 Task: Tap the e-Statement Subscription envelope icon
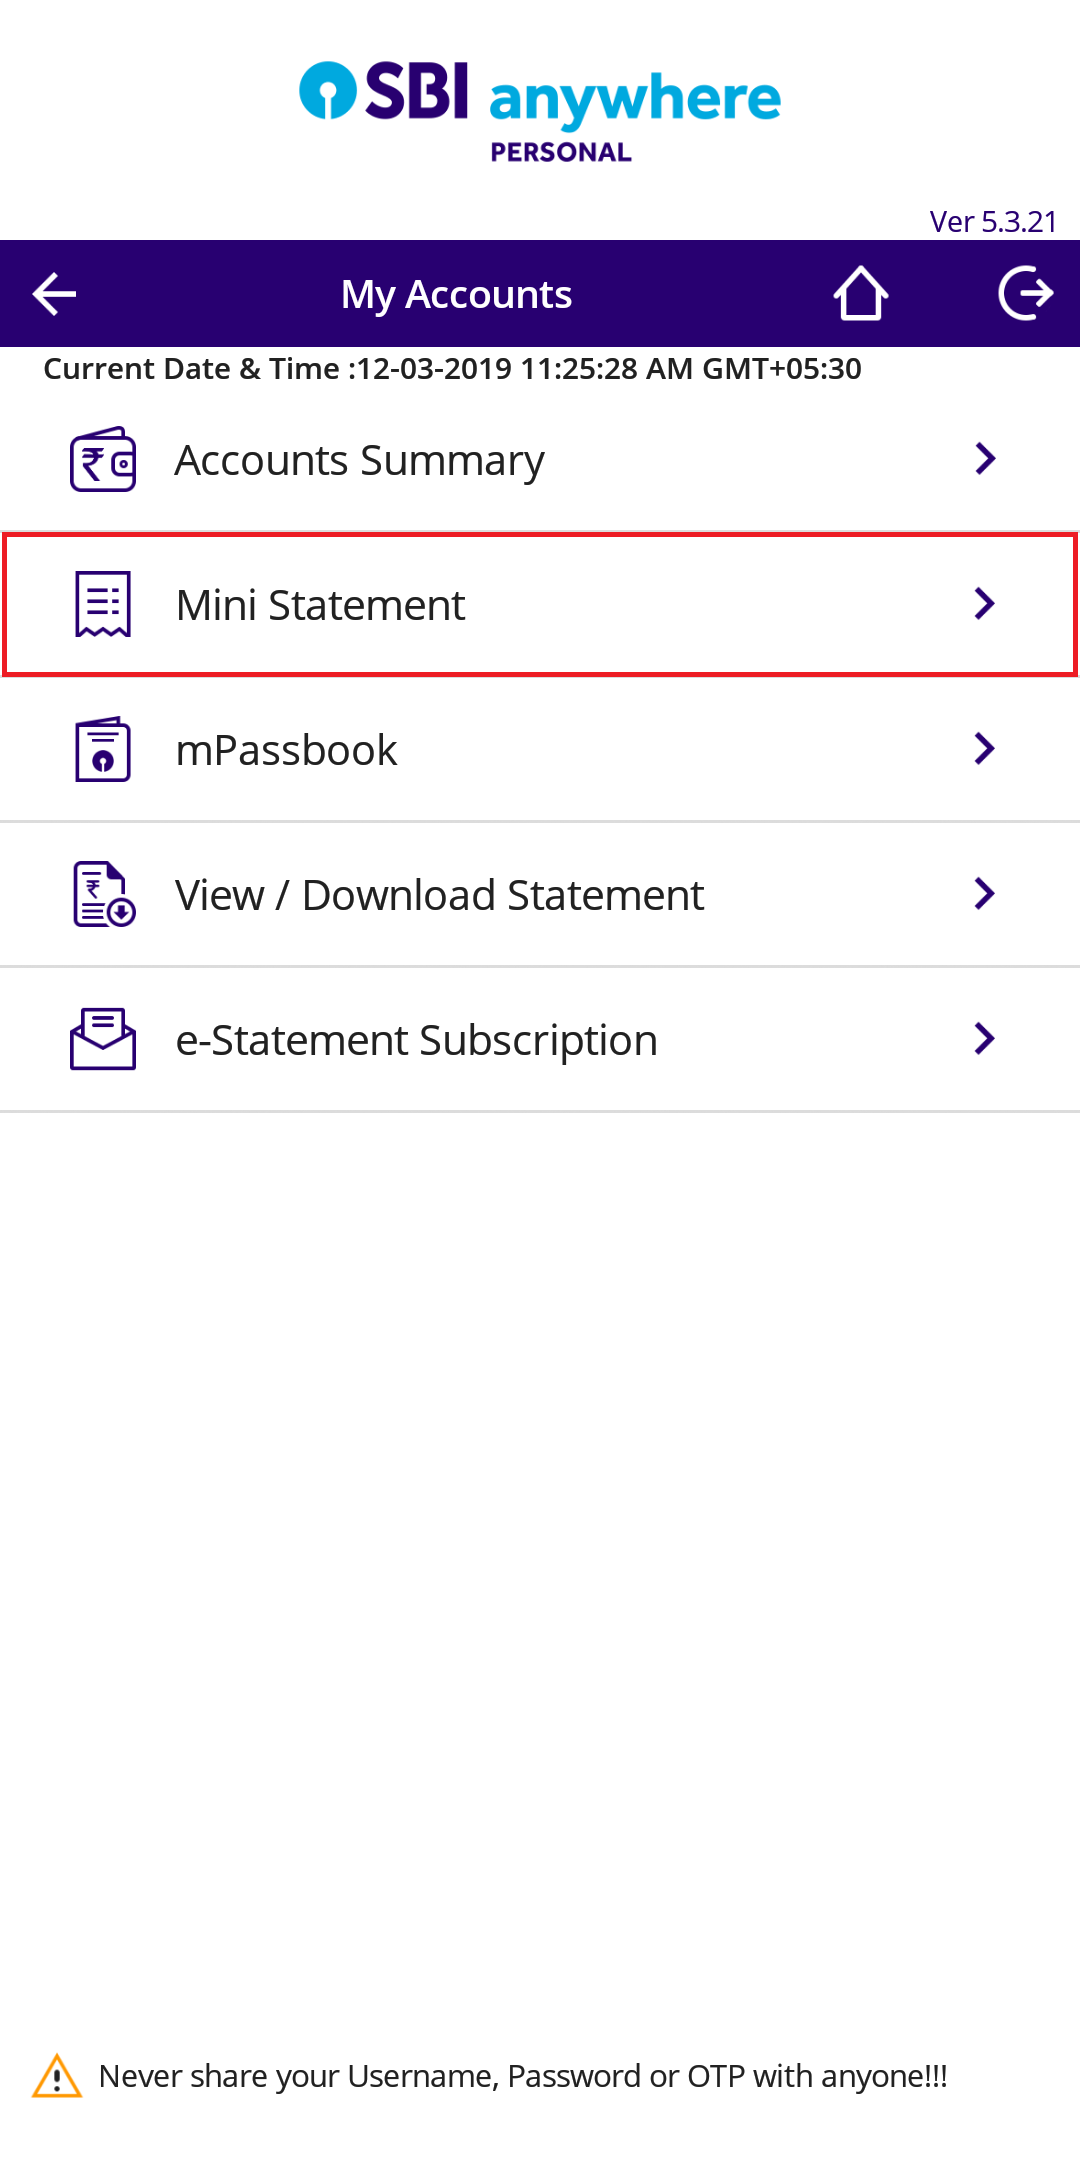[103, 1039]
